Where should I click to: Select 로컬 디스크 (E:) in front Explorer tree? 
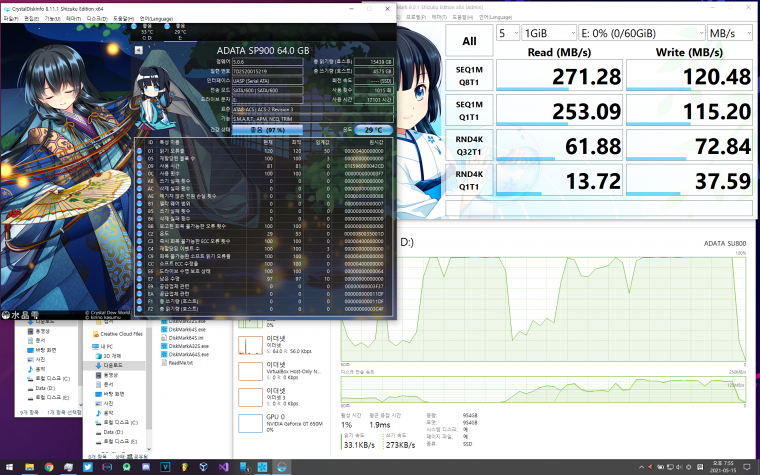pos(116,442)
